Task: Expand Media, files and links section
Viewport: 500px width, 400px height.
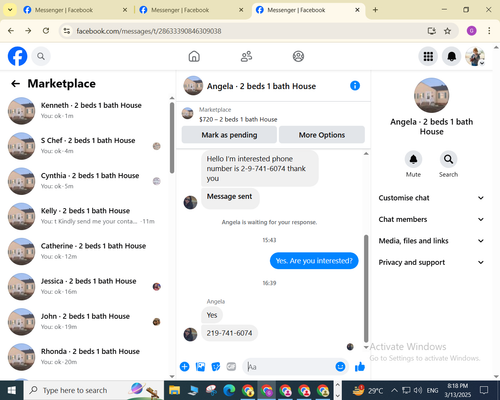Action: click(431, 241)
